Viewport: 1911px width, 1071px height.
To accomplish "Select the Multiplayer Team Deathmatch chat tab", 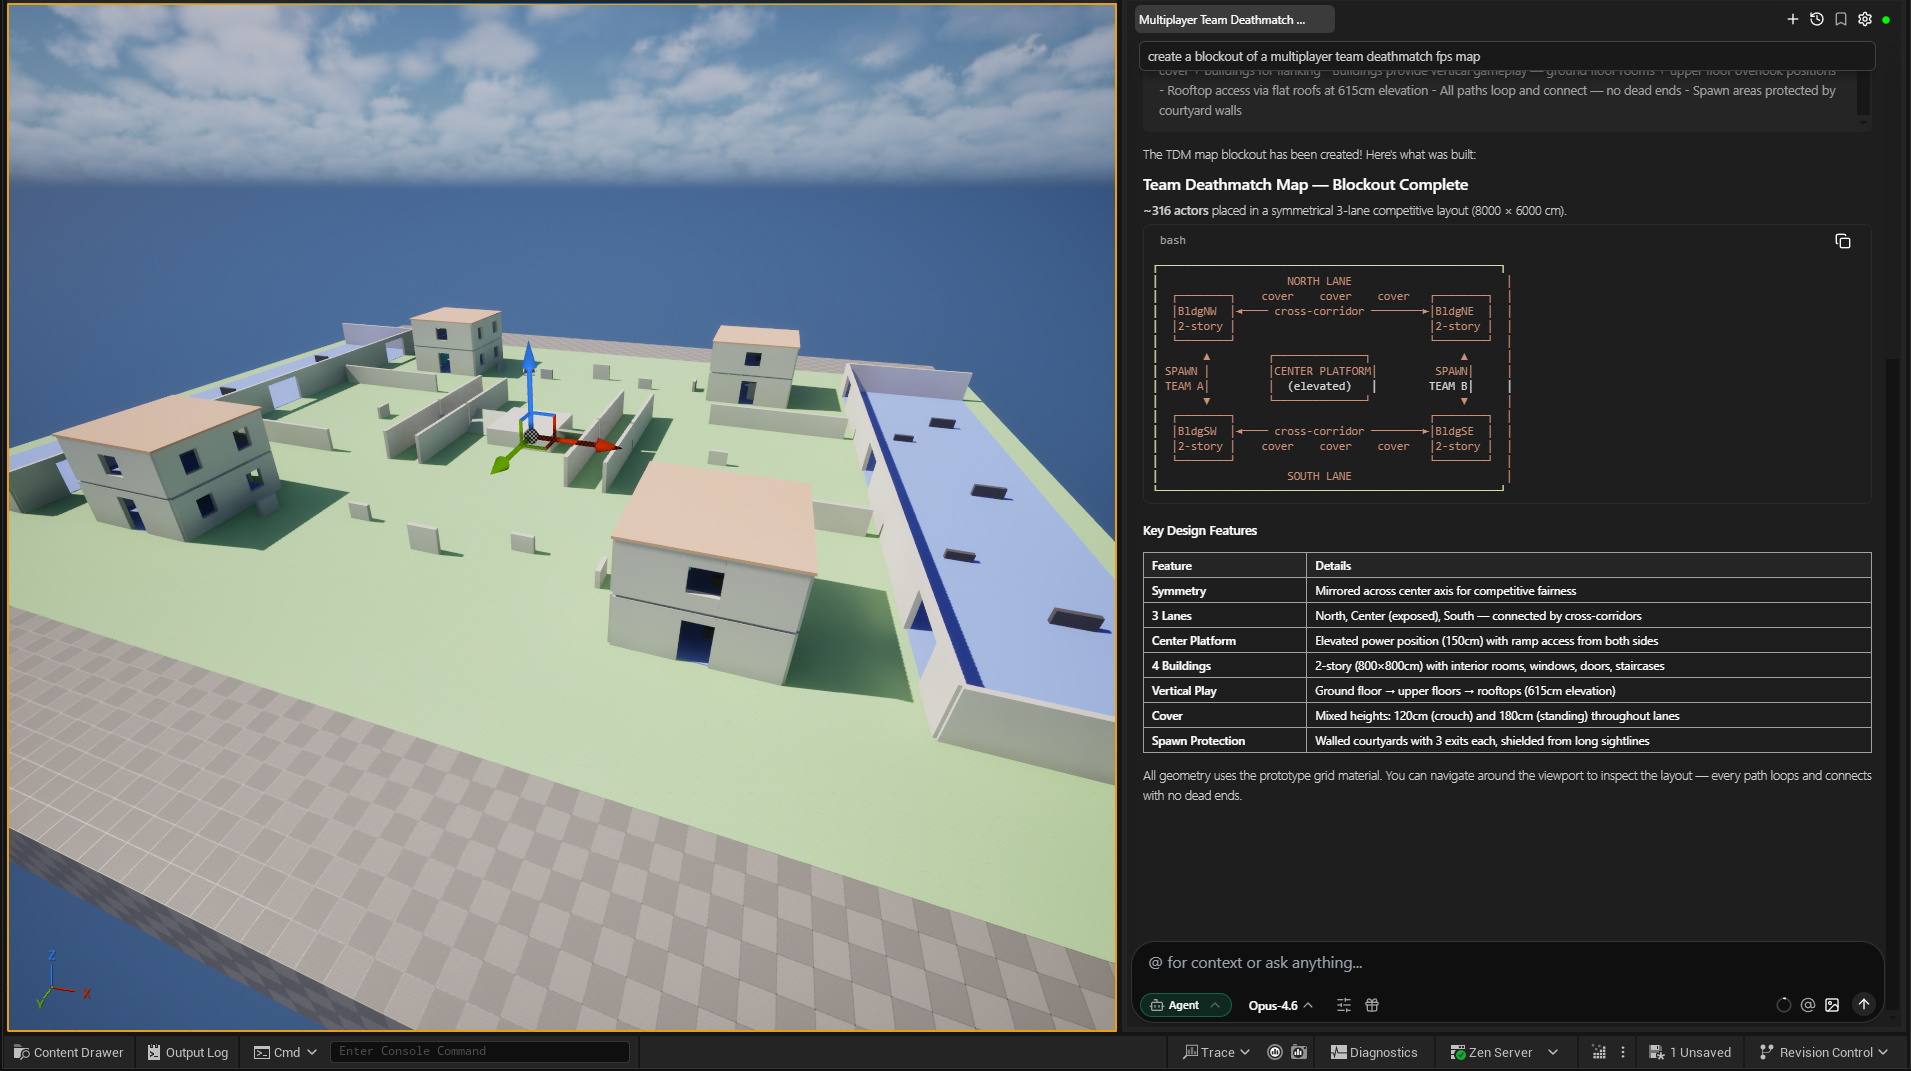I will (x=1232, y=19).
